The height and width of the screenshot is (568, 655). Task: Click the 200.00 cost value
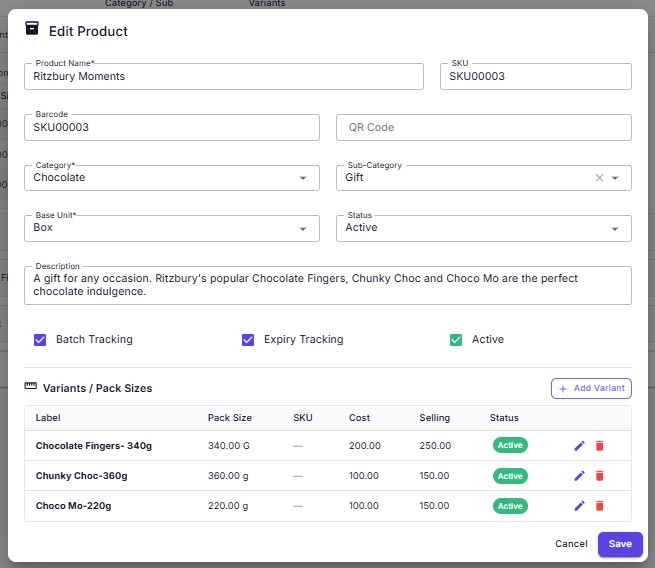coord(365,446)
